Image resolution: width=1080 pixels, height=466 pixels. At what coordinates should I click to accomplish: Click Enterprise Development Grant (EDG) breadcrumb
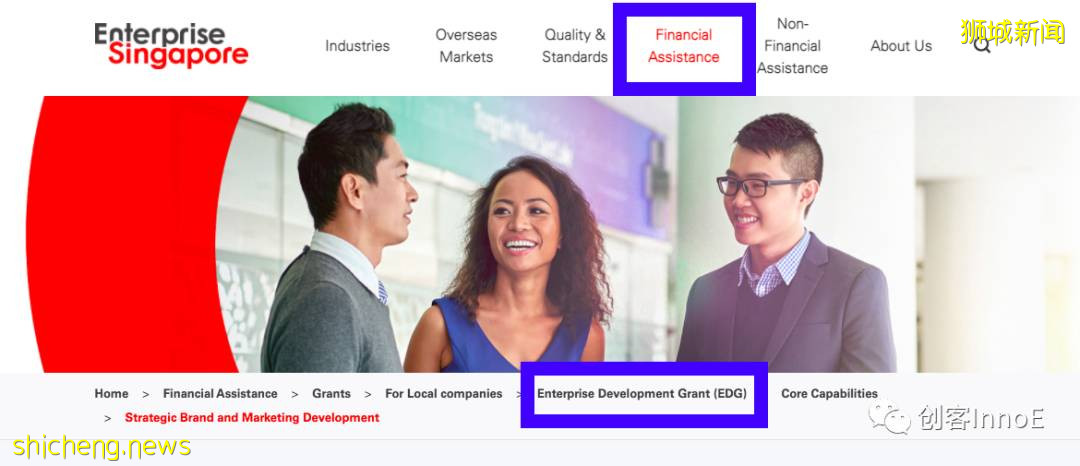click(642, 394)
